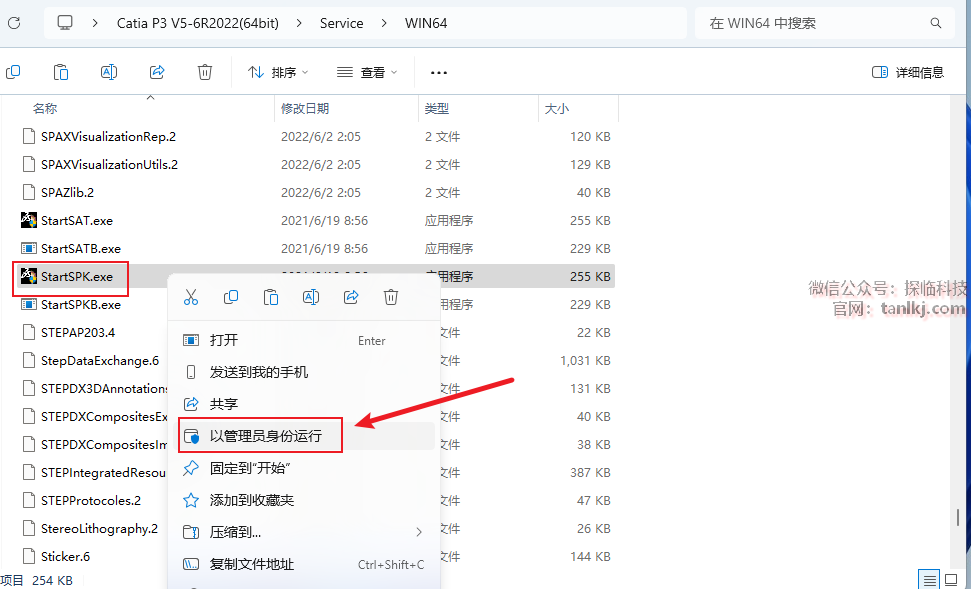Viewport: 971px width, 589px height.
Task: Click the cut scissors icon in context menu
Action: (191, 297)
